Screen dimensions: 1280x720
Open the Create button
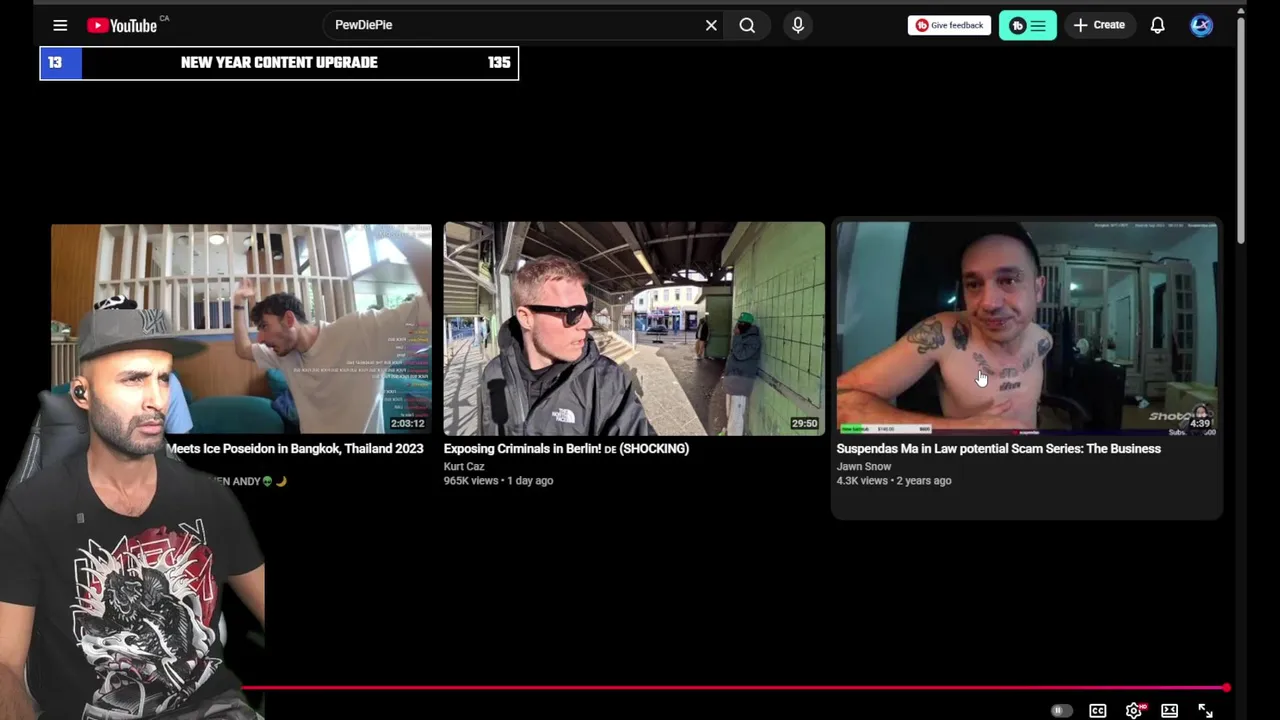pyautogui.click(x=1099, y=25)
